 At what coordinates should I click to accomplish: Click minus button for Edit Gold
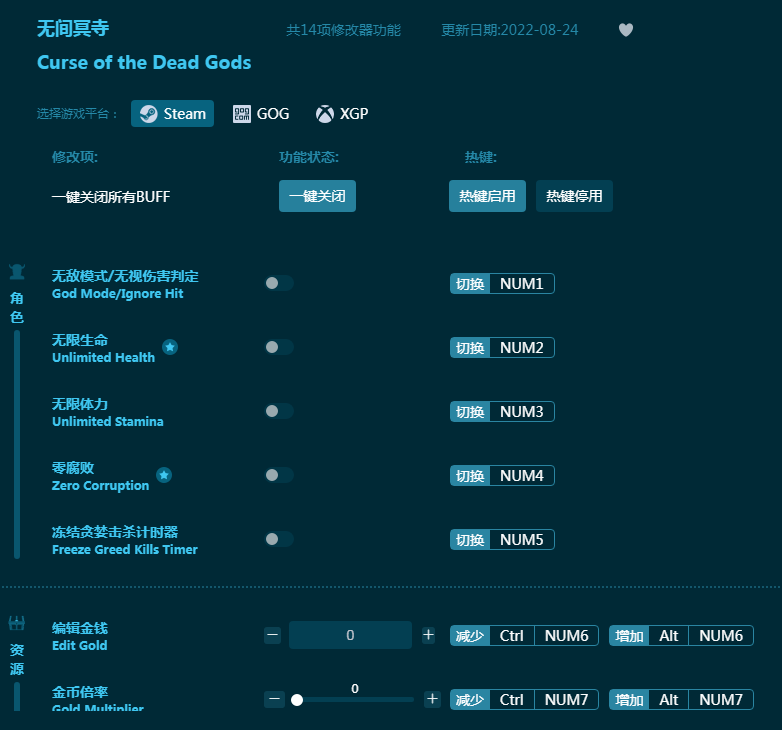272,635
